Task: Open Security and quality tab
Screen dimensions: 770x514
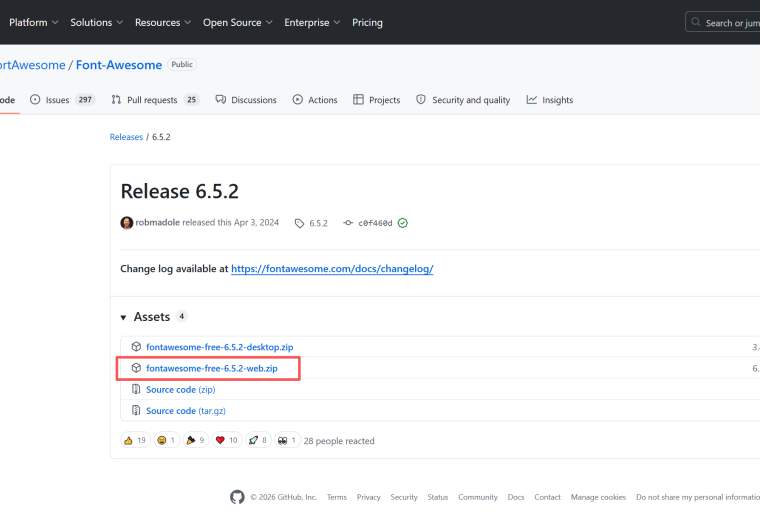Action: (x=463, y=100)
